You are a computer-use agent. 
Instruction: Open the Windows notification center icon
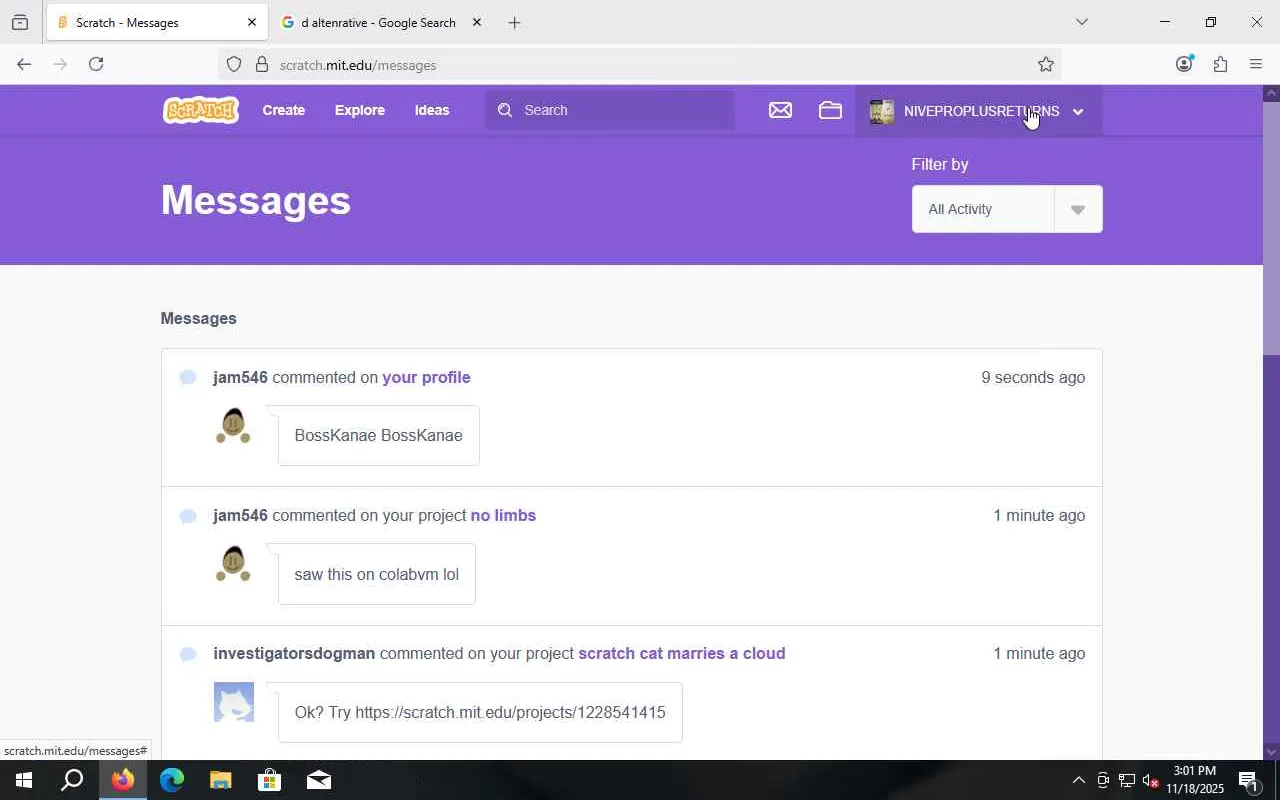[1248, 780]
